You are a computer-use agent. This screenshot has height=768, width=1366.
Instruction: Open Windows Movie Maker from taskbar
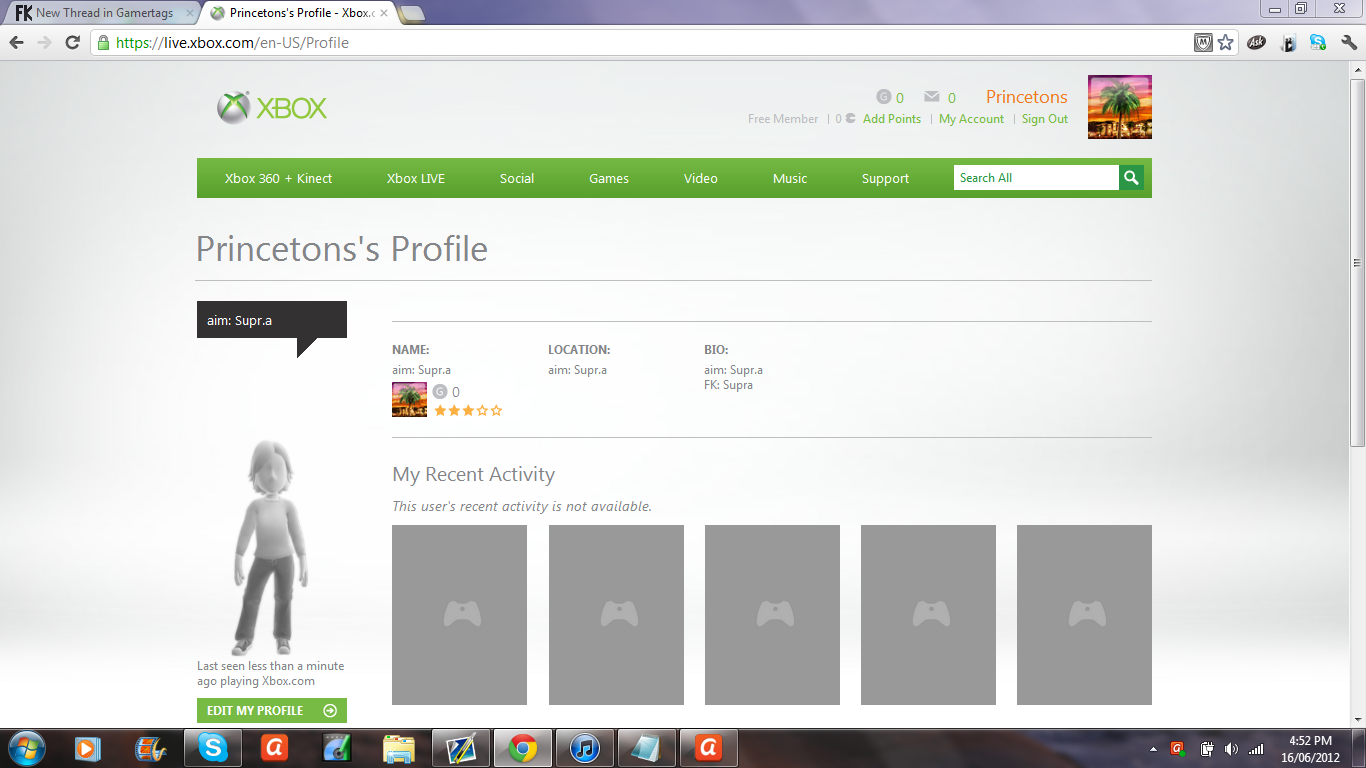(150, 748)
